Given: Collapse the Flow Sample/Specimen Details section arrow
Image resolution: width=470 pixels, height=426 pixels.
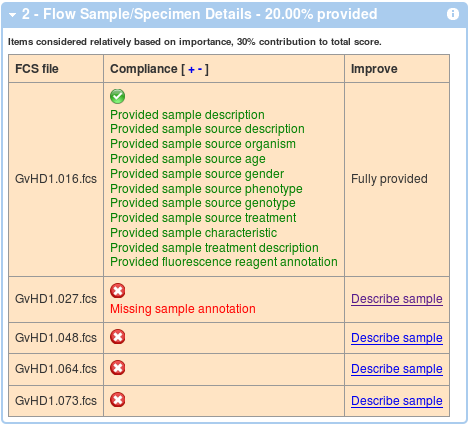Looking at the screenshot, I should click(13, 15).
